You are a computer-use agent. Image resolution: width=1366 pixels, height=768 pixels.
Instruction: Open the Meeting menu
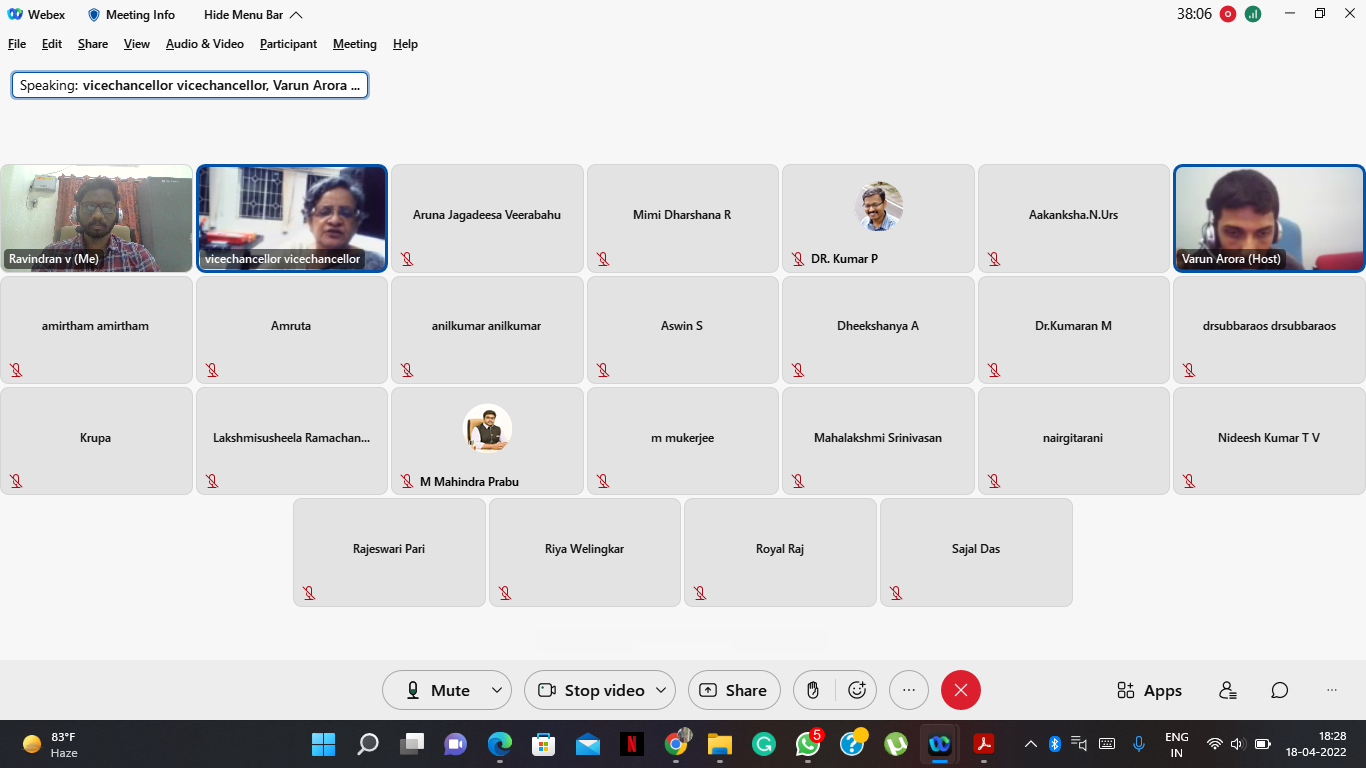355,44
